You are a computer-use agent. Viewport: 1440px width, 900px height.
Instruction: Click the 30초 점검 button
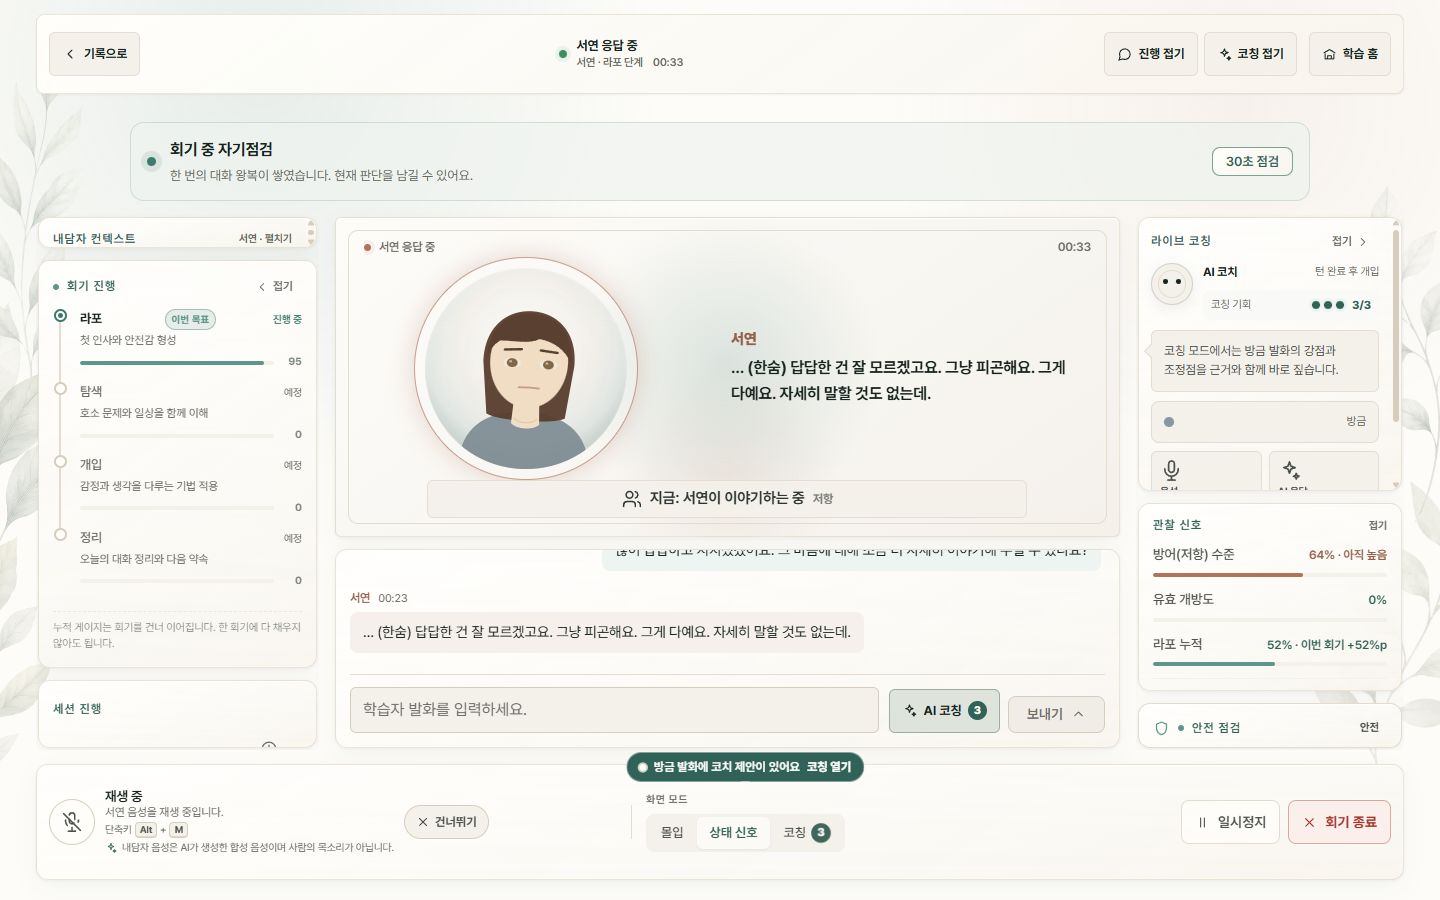(x=1252, y=161)
